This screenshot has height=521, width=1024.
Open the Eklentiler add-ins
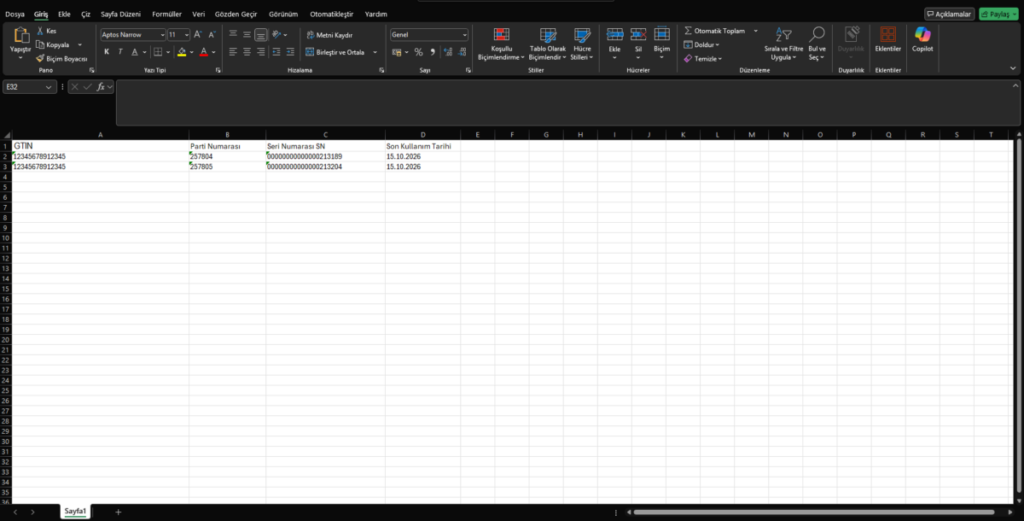[888, 39]
